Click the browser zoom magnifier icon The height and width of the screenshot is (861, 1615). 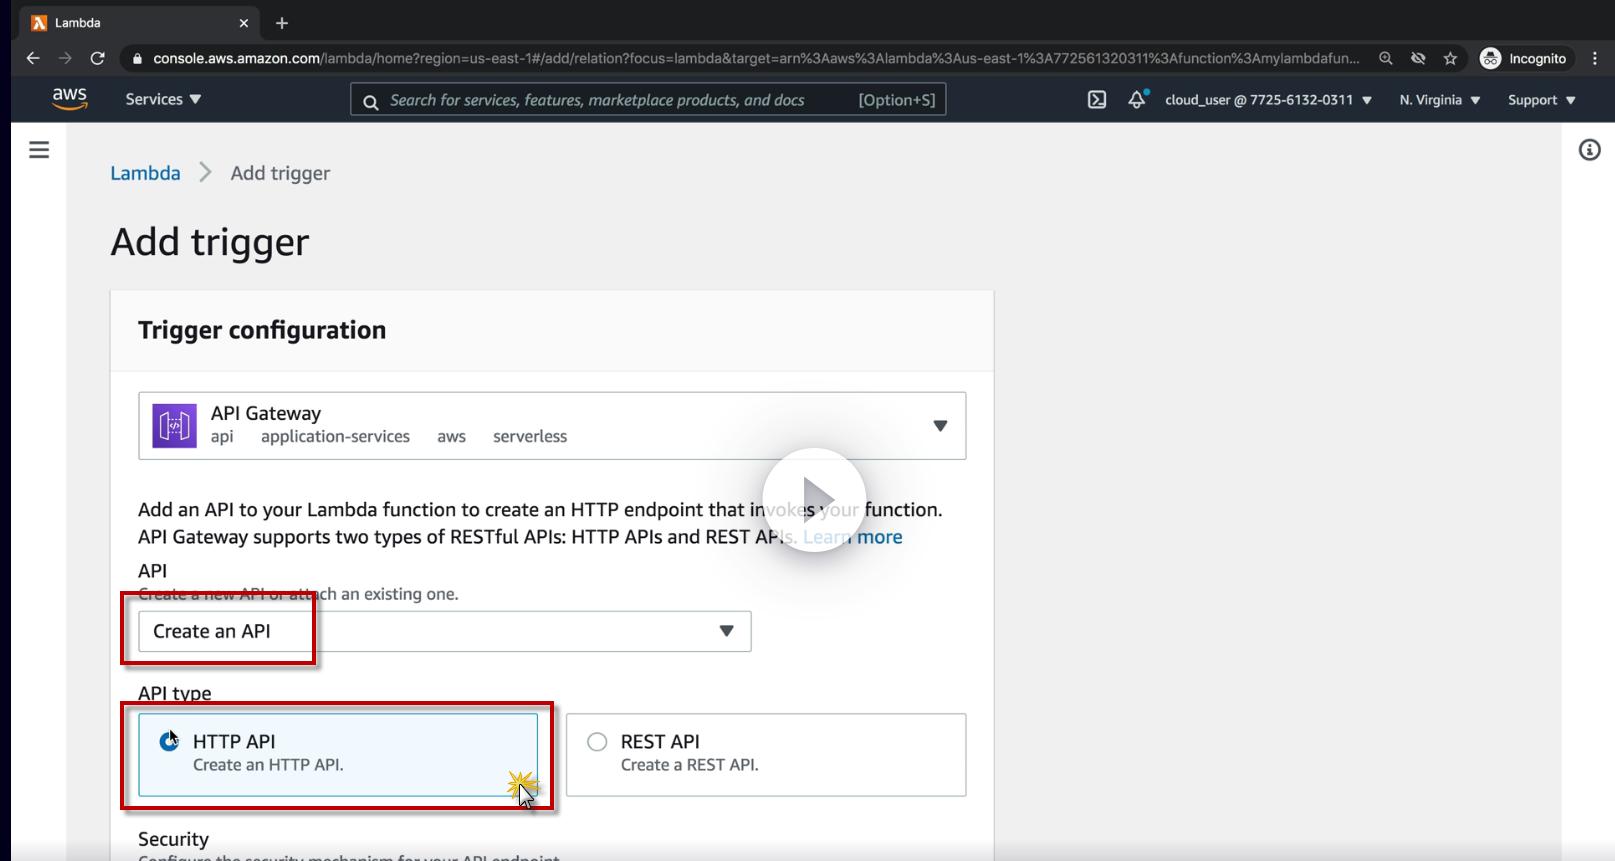[1386, 58]
